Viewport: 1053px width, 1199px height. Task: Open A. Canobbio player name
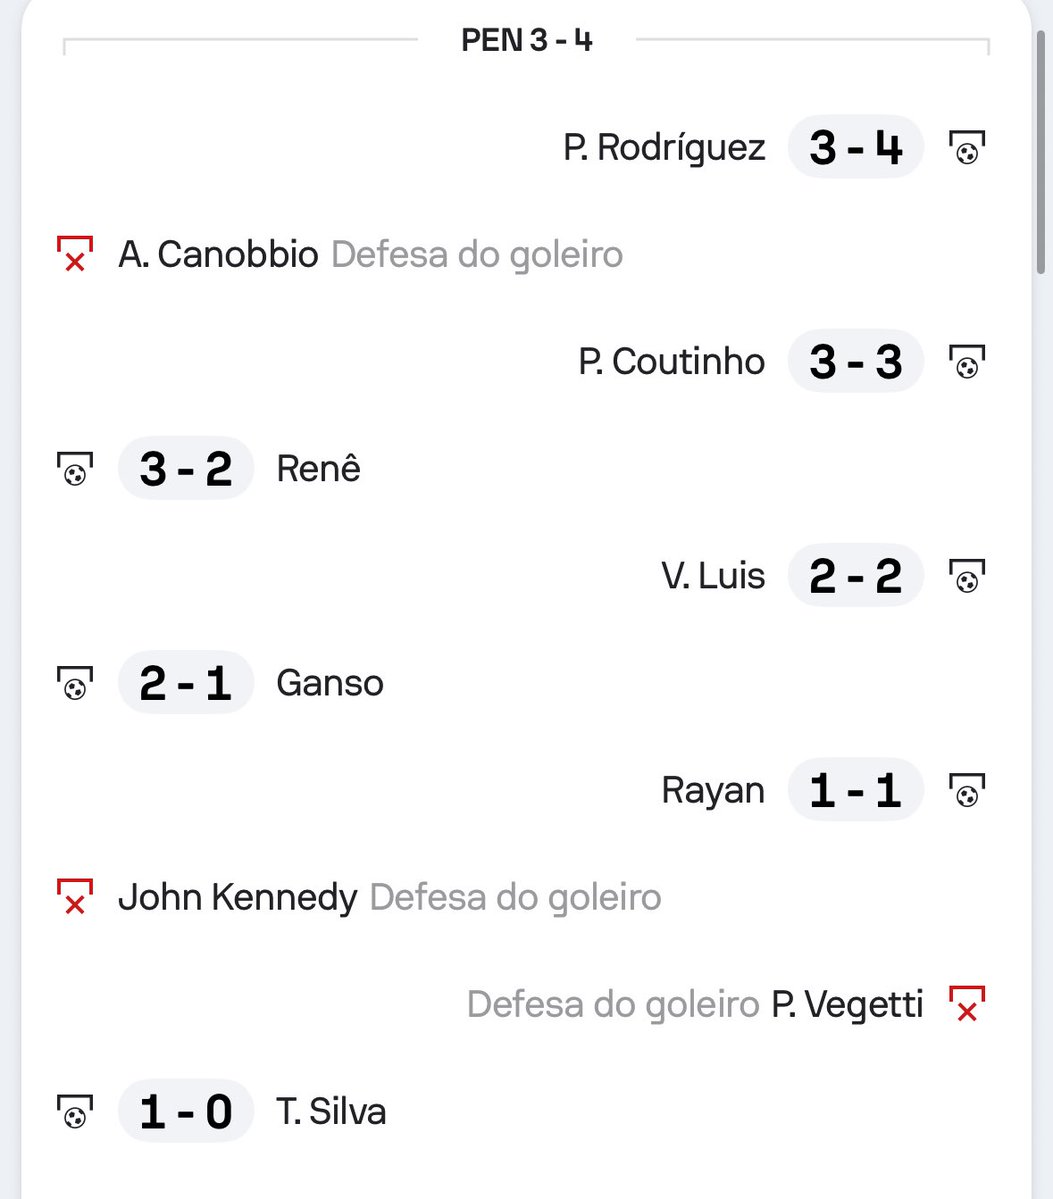[218, 254]
